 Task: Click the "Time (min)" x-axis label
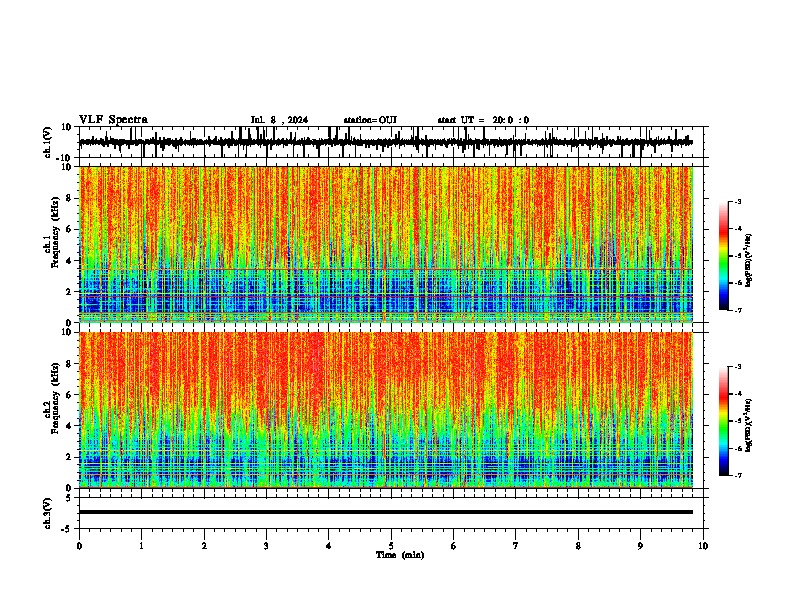point(400,555)
